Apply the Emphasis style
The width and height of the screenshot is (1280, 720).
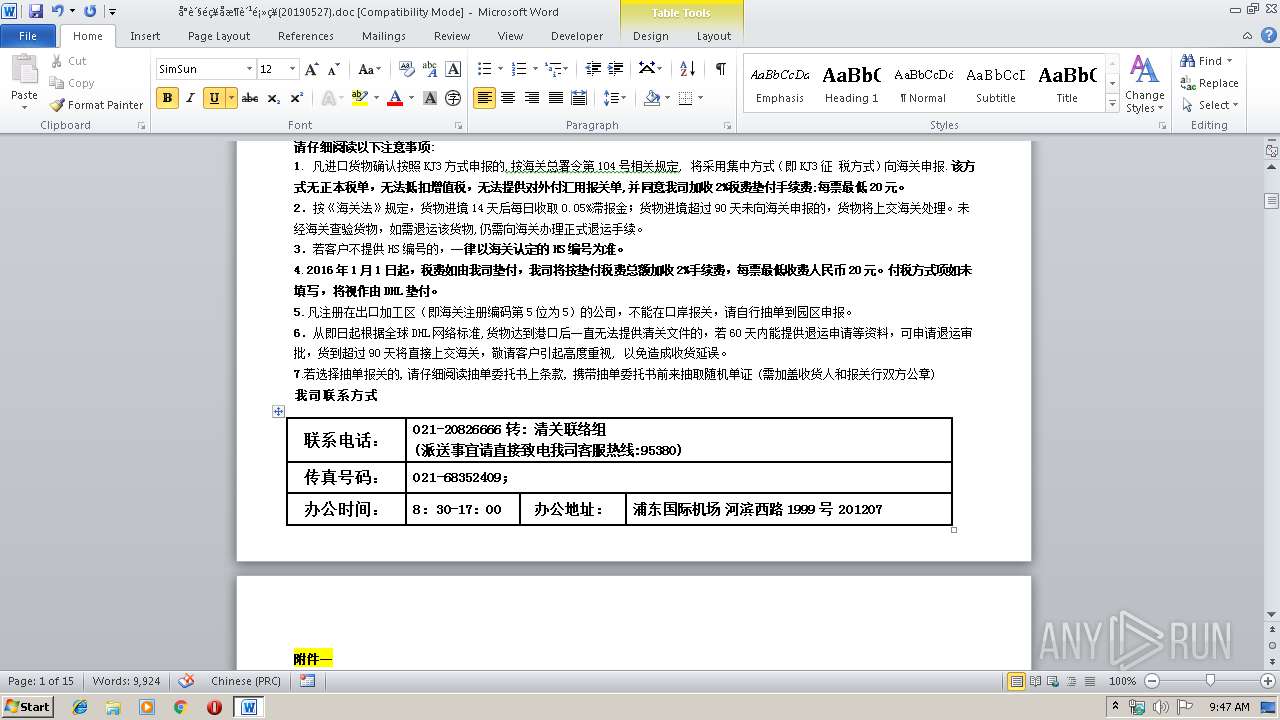tap(780, 84)
